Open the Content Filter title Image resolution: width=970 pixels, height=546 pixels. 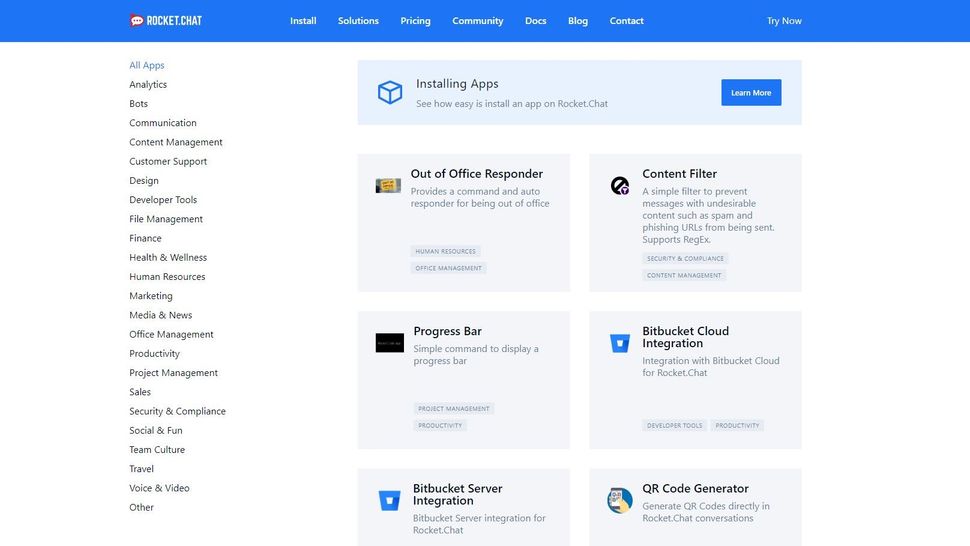(x=679, y=173)
